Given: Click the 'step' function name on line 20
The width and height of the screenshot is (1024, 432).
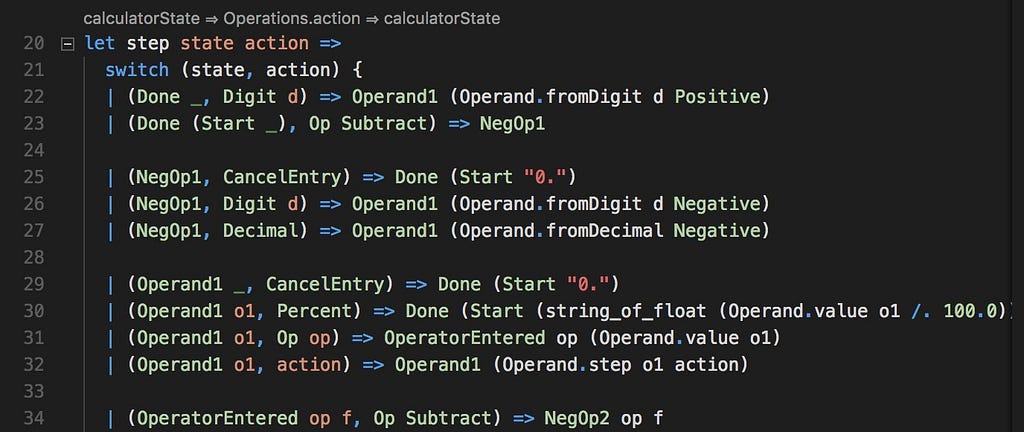Looking at the screenshot, I should (148, 44).
